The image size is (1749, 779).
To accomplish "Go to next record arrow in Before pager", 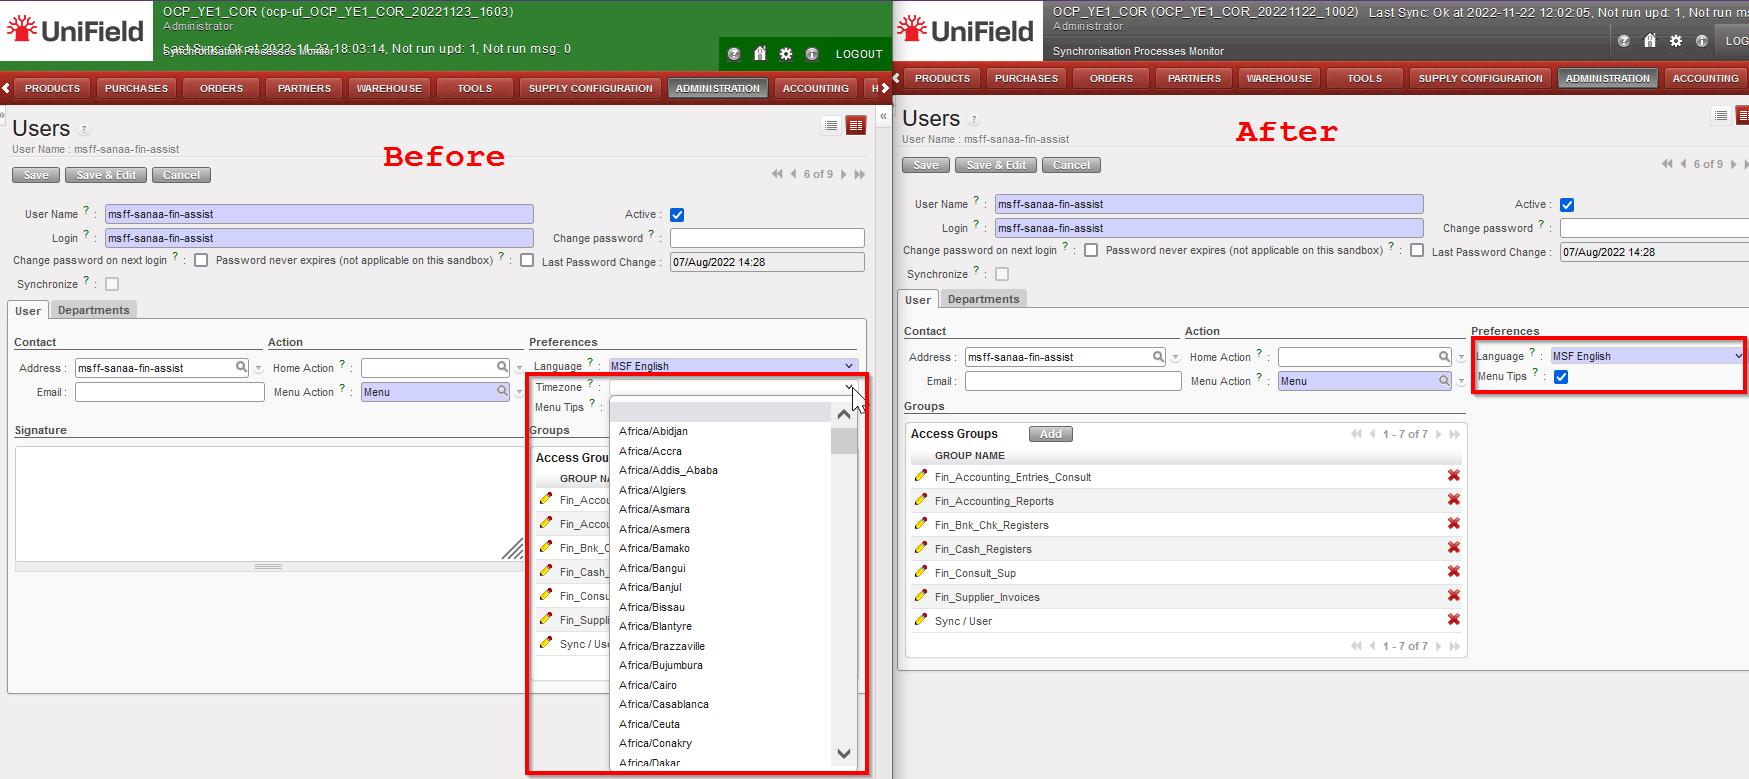I will (x=843, y=174).
